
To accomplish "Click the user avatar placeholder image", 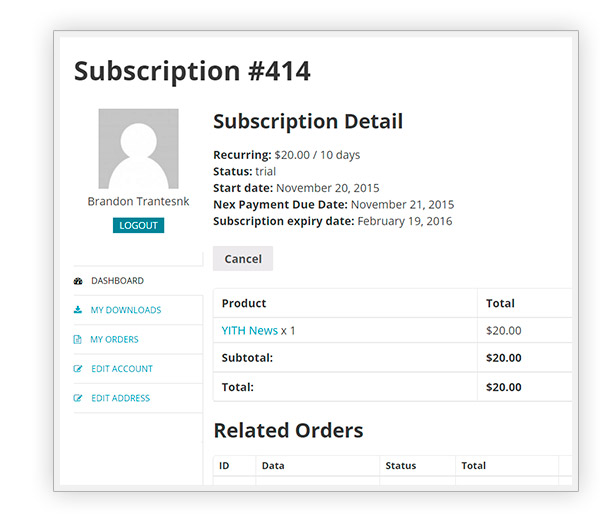I will [x=139, y=148].
